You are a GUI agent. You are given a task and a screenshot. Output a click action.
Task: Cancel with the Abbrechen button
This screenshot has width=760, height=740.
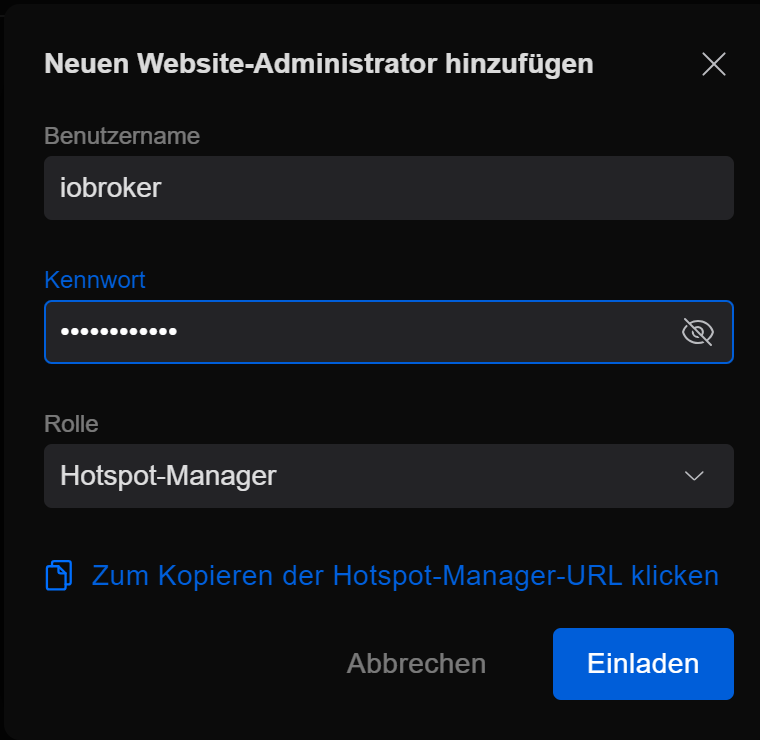(416, 664)
